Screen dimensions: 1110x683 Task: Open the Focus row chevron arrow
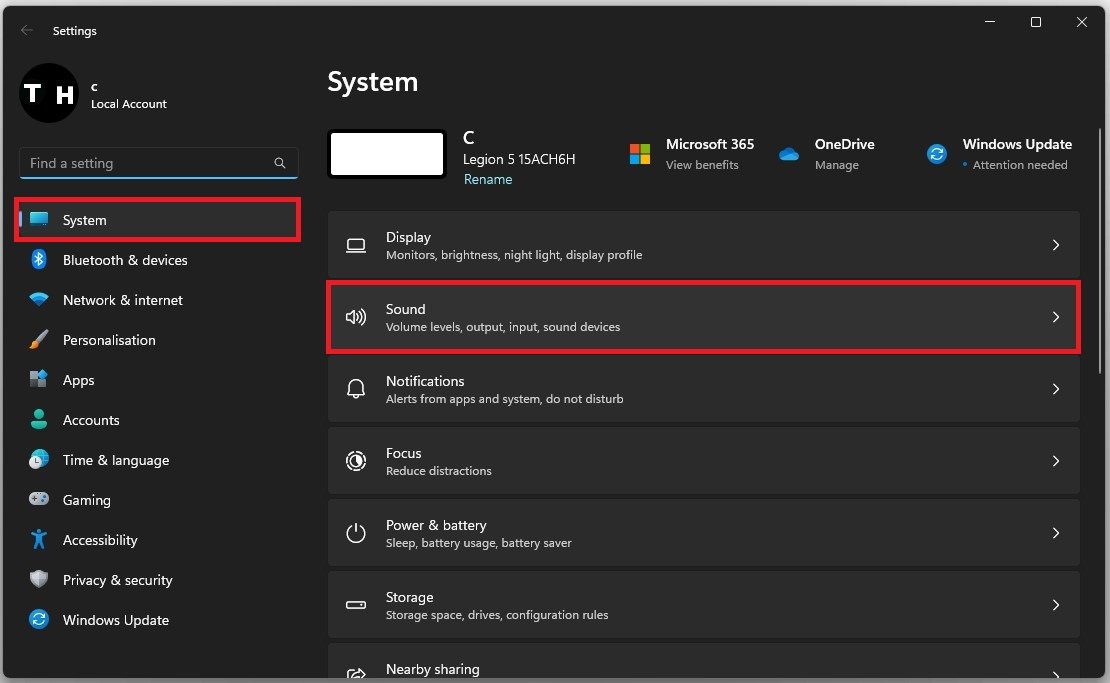coord(1055,461)
